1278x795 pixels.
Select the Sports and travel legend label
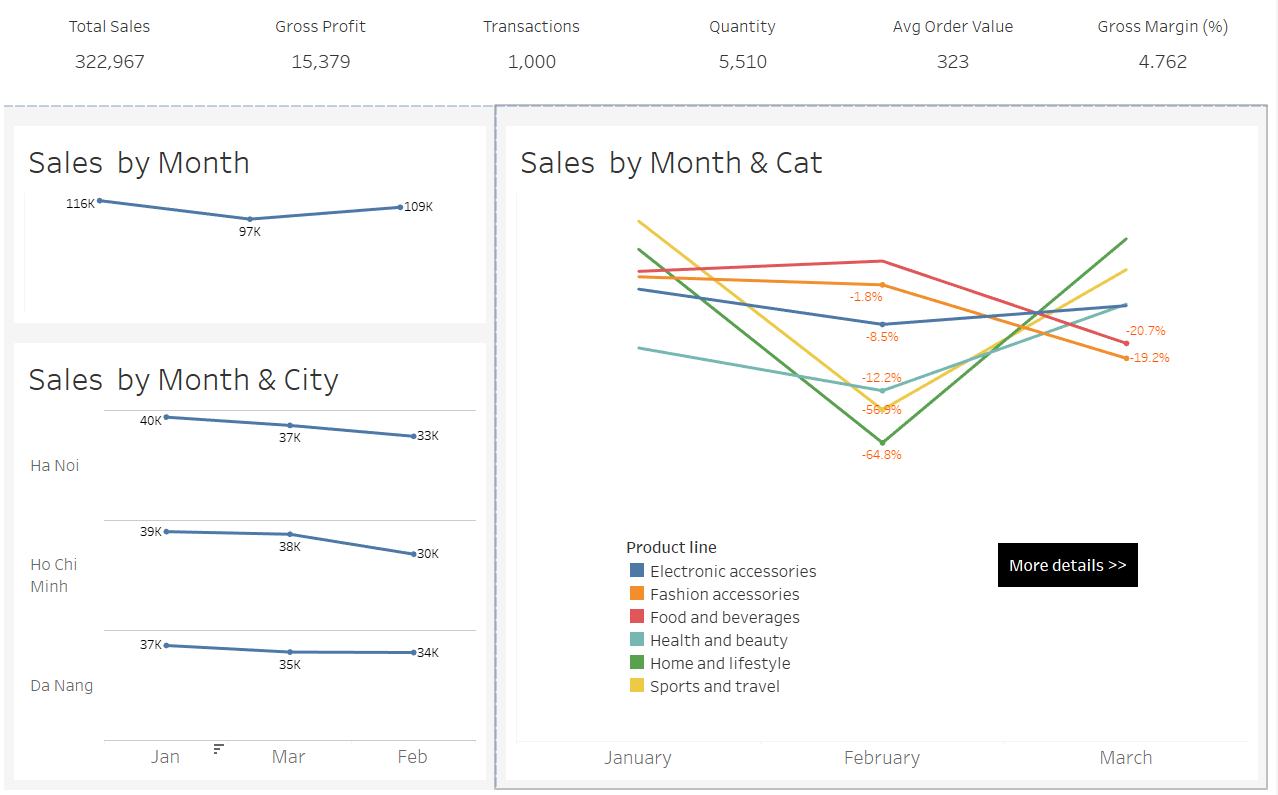714,686
